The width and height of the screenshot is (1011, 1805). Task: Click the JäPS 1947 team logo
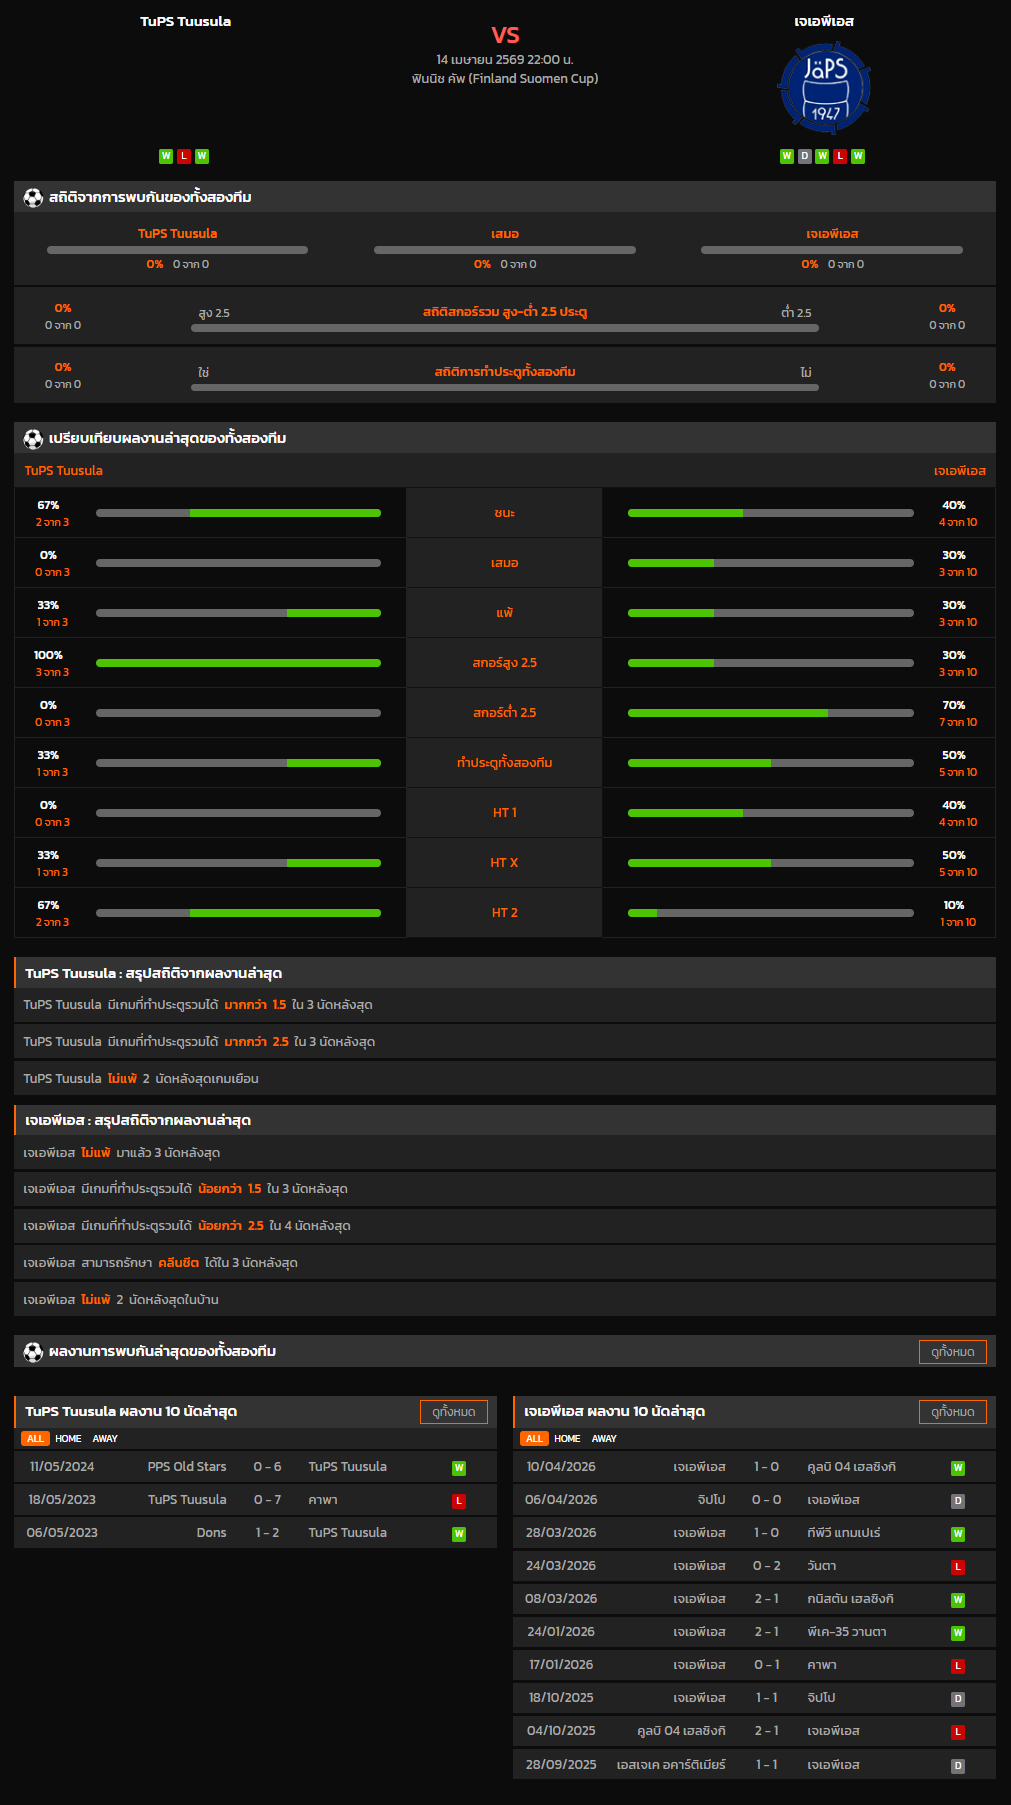824,88
